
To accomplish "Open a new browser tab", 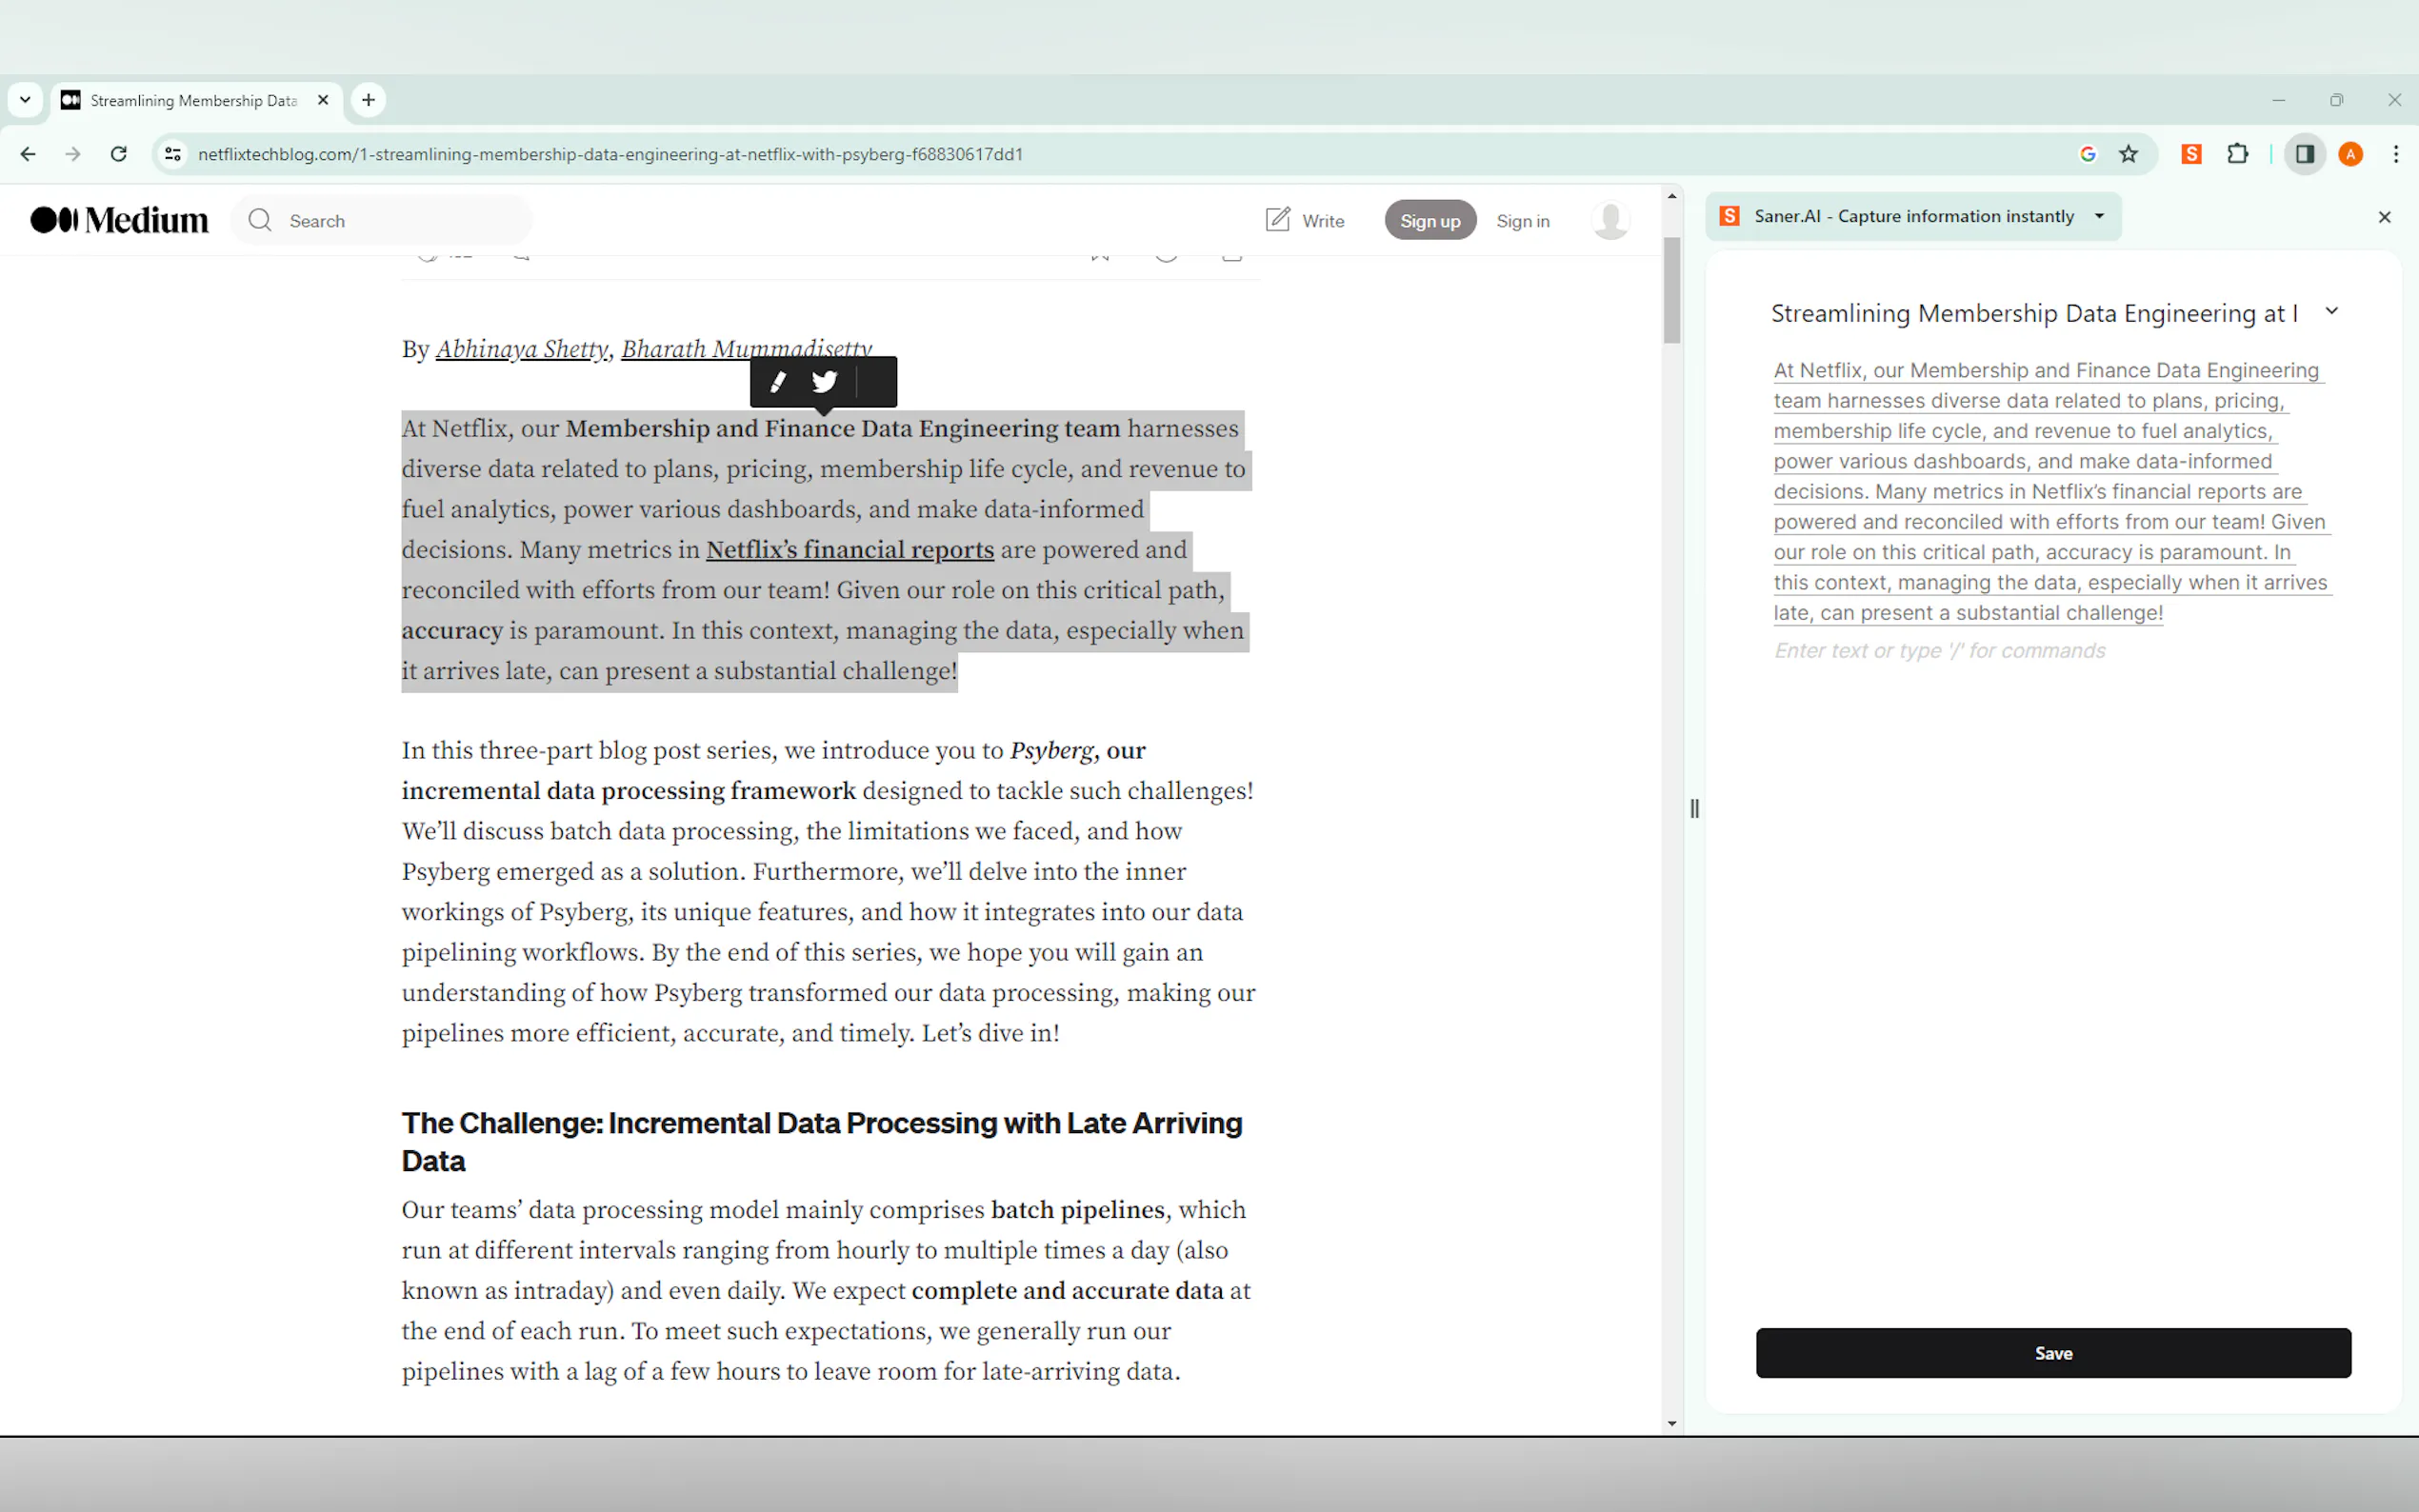I will [369, 100].
